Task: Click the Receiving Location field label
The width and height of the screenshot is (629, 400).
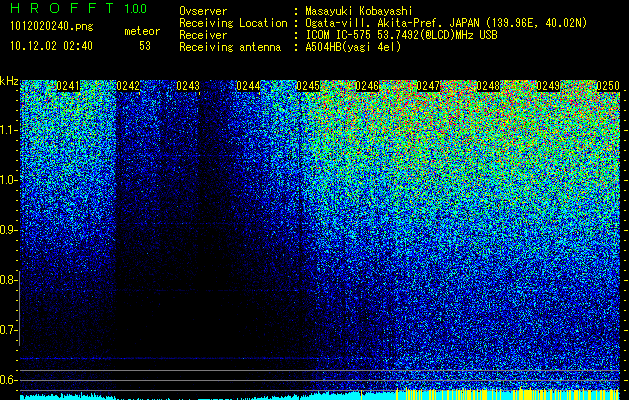Action: (233, 23)
